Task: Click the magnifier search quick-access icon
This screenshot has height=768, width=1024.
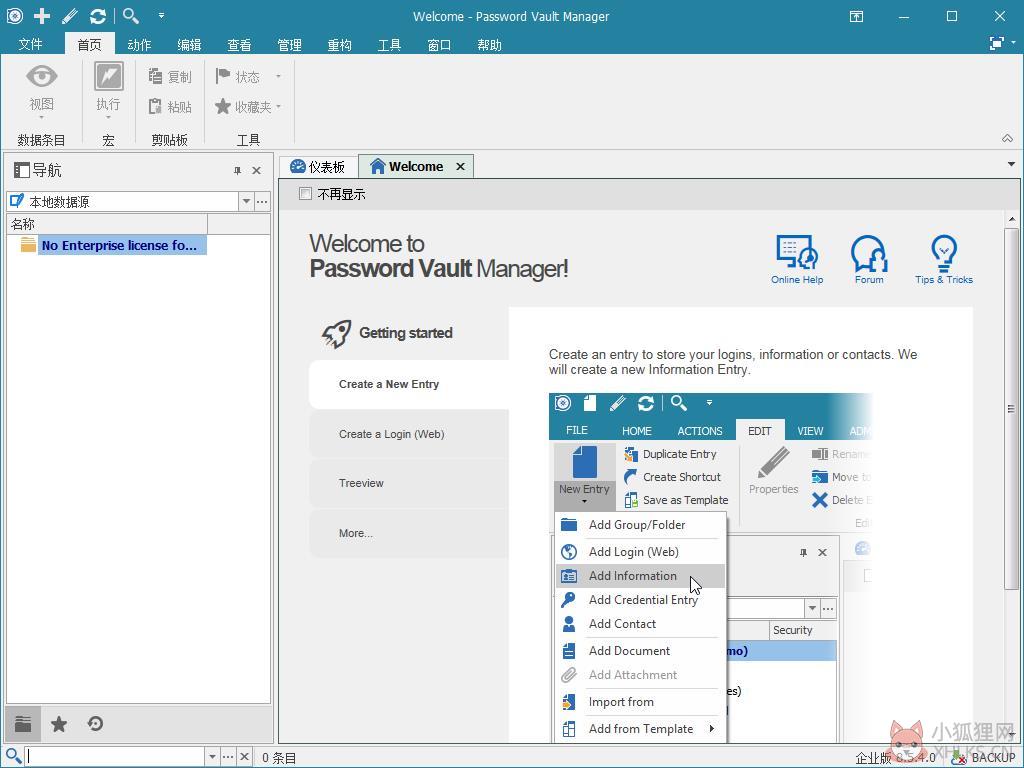Action: click(x=131, y=16)
